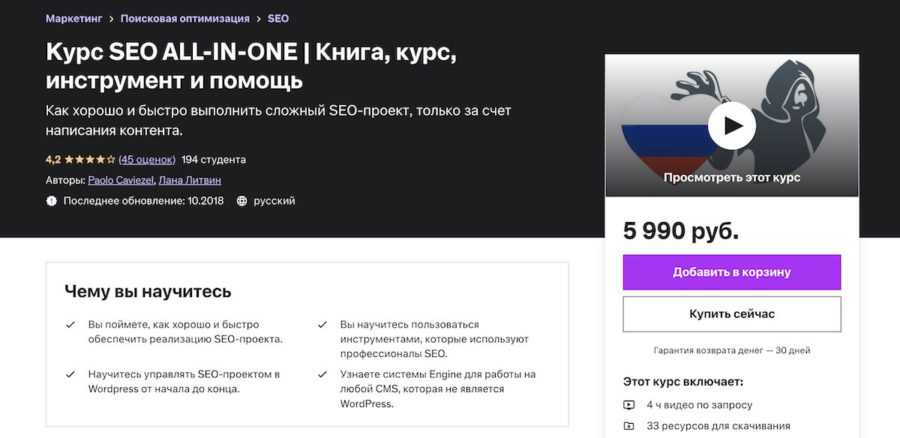Click the video-on-demand icon
The width and height of the screenshot is (900, 438).
pos(629,405)
